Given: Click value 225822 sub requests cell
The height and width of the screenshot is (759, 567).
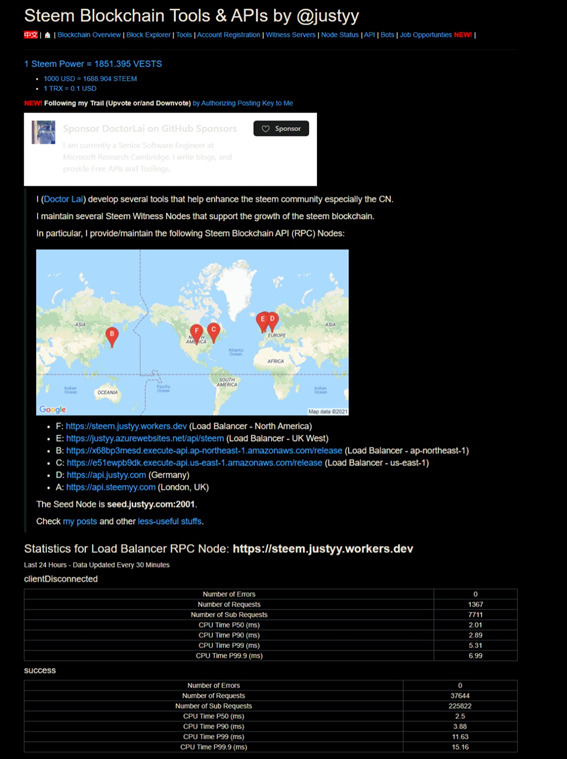Looking at the screenshot, I should 460,706.
